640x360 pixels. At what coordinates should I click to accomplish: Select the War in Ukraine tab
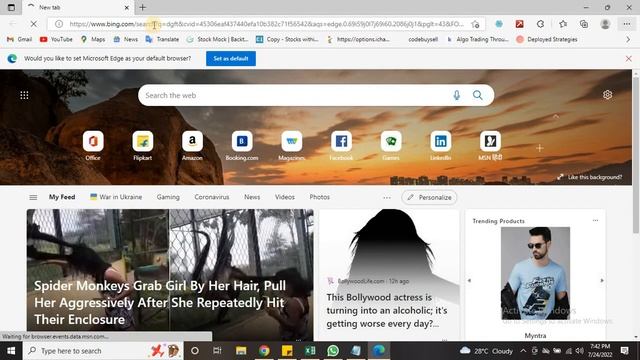[116, 197]
